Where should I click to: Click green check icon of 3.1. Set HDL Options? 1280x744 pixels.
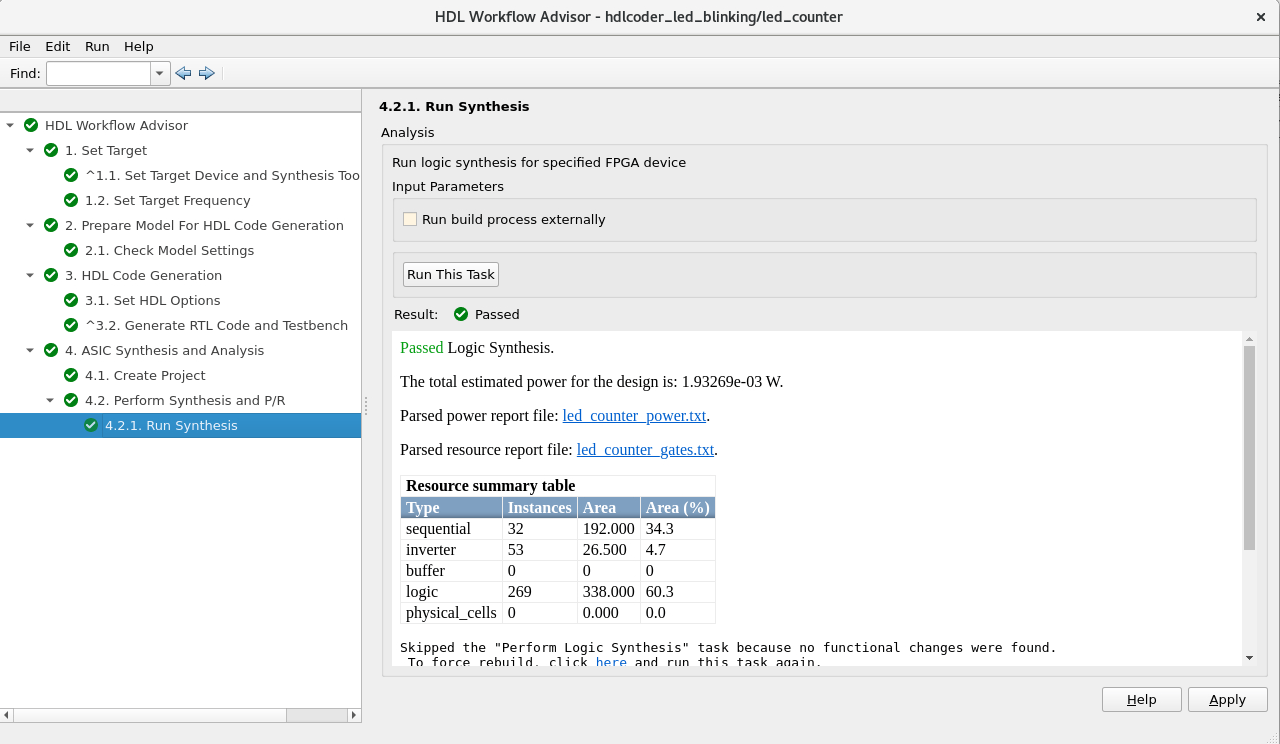(71, 300)
